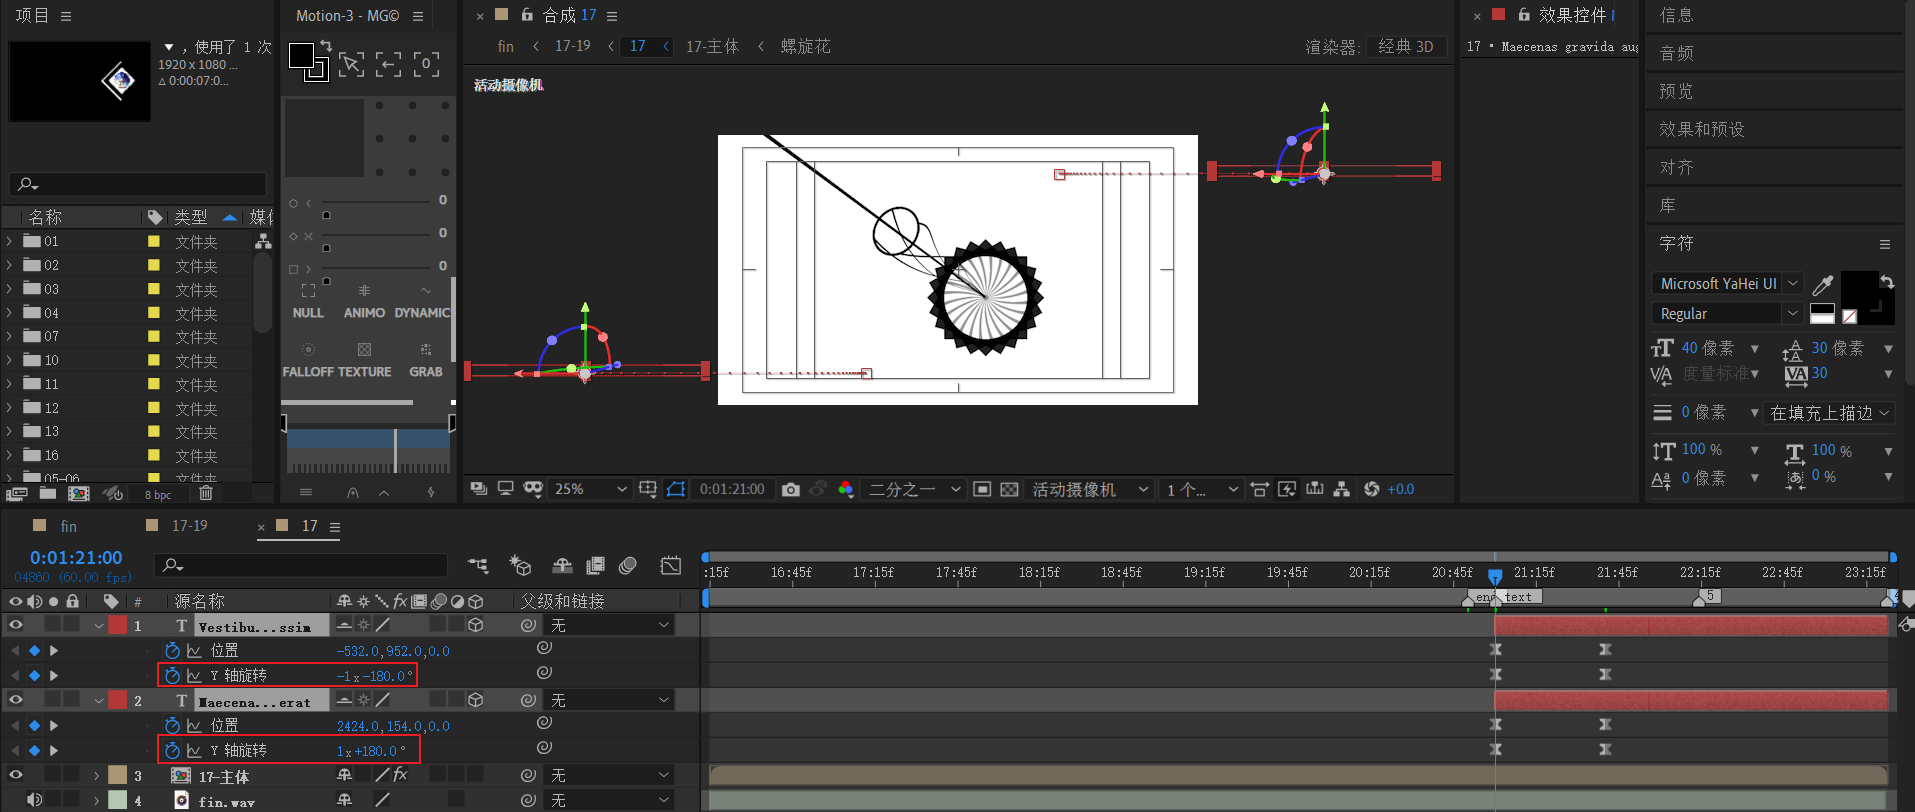Delete selected project item with trash icon
Image resolution: width=1915 pixels, height=812 pixels.
click(205, 493)
